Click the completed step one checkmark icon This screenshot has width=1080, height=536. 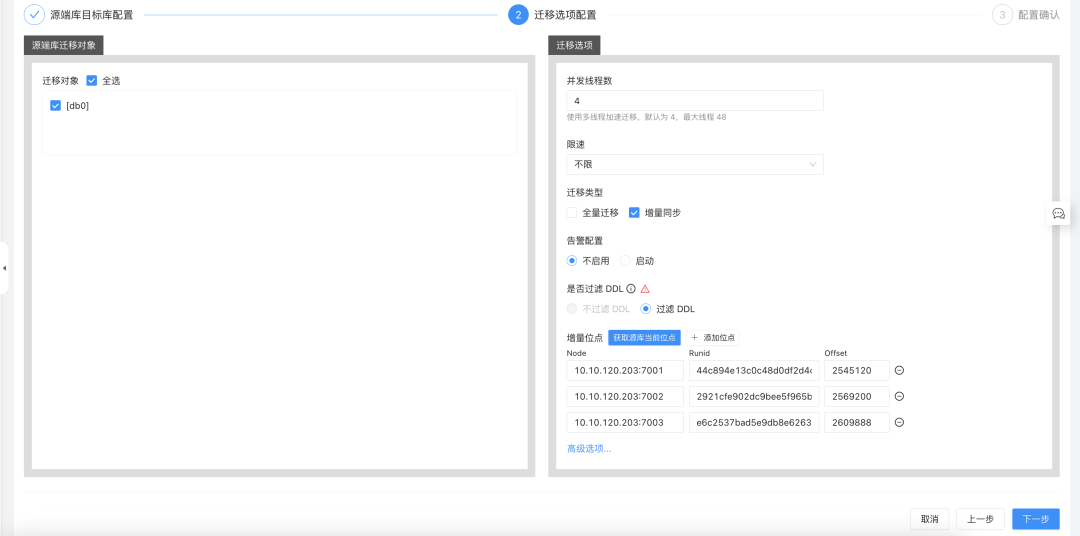click(x=34, y=14)
